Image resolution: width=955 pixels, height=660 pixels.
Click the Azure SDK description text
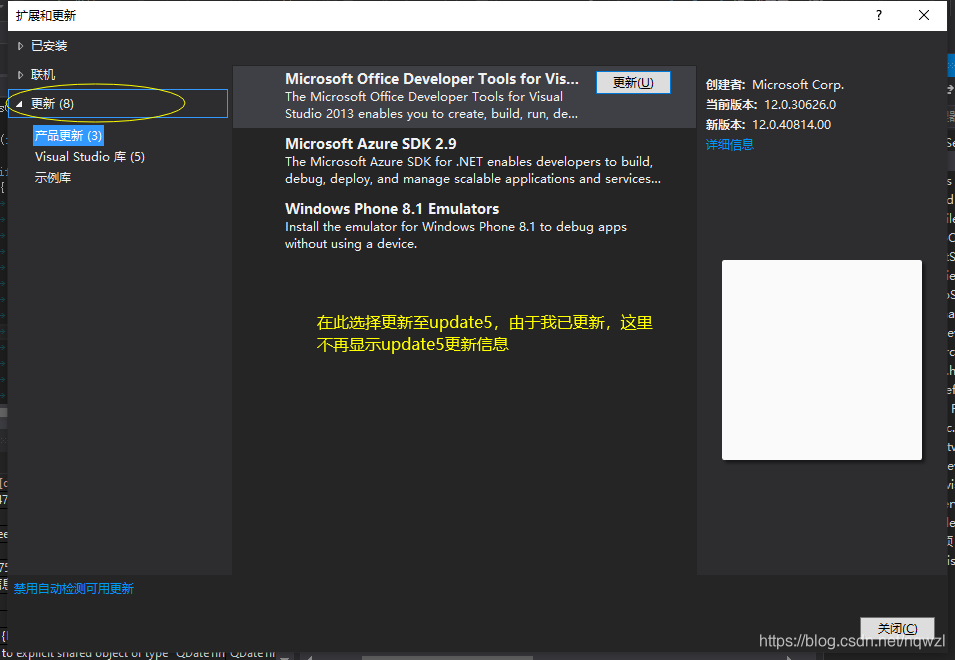[x=473, y=170]
